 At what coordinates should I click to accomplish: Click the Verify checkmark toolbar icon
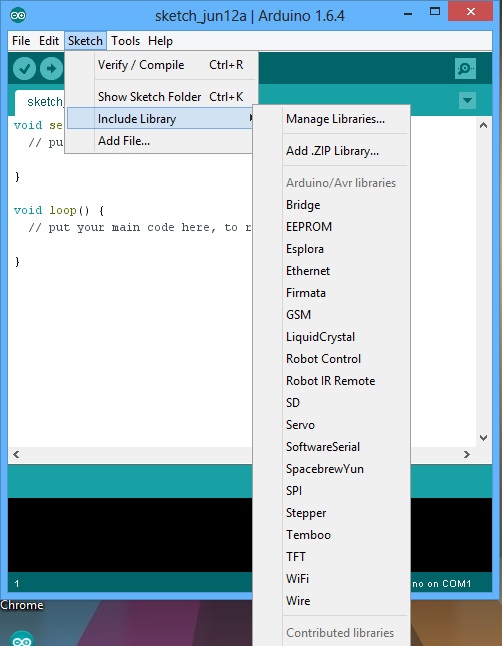tap(24, 68)
